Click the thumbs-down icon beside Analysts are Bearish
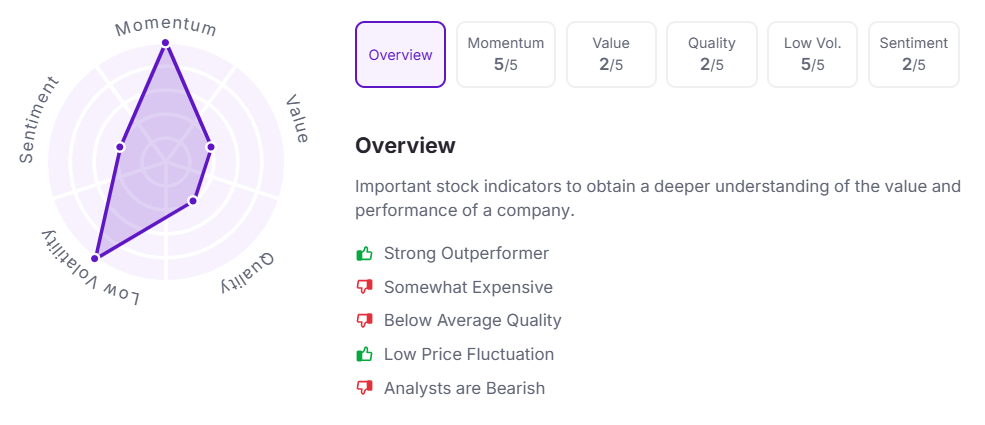 [364, 389]
